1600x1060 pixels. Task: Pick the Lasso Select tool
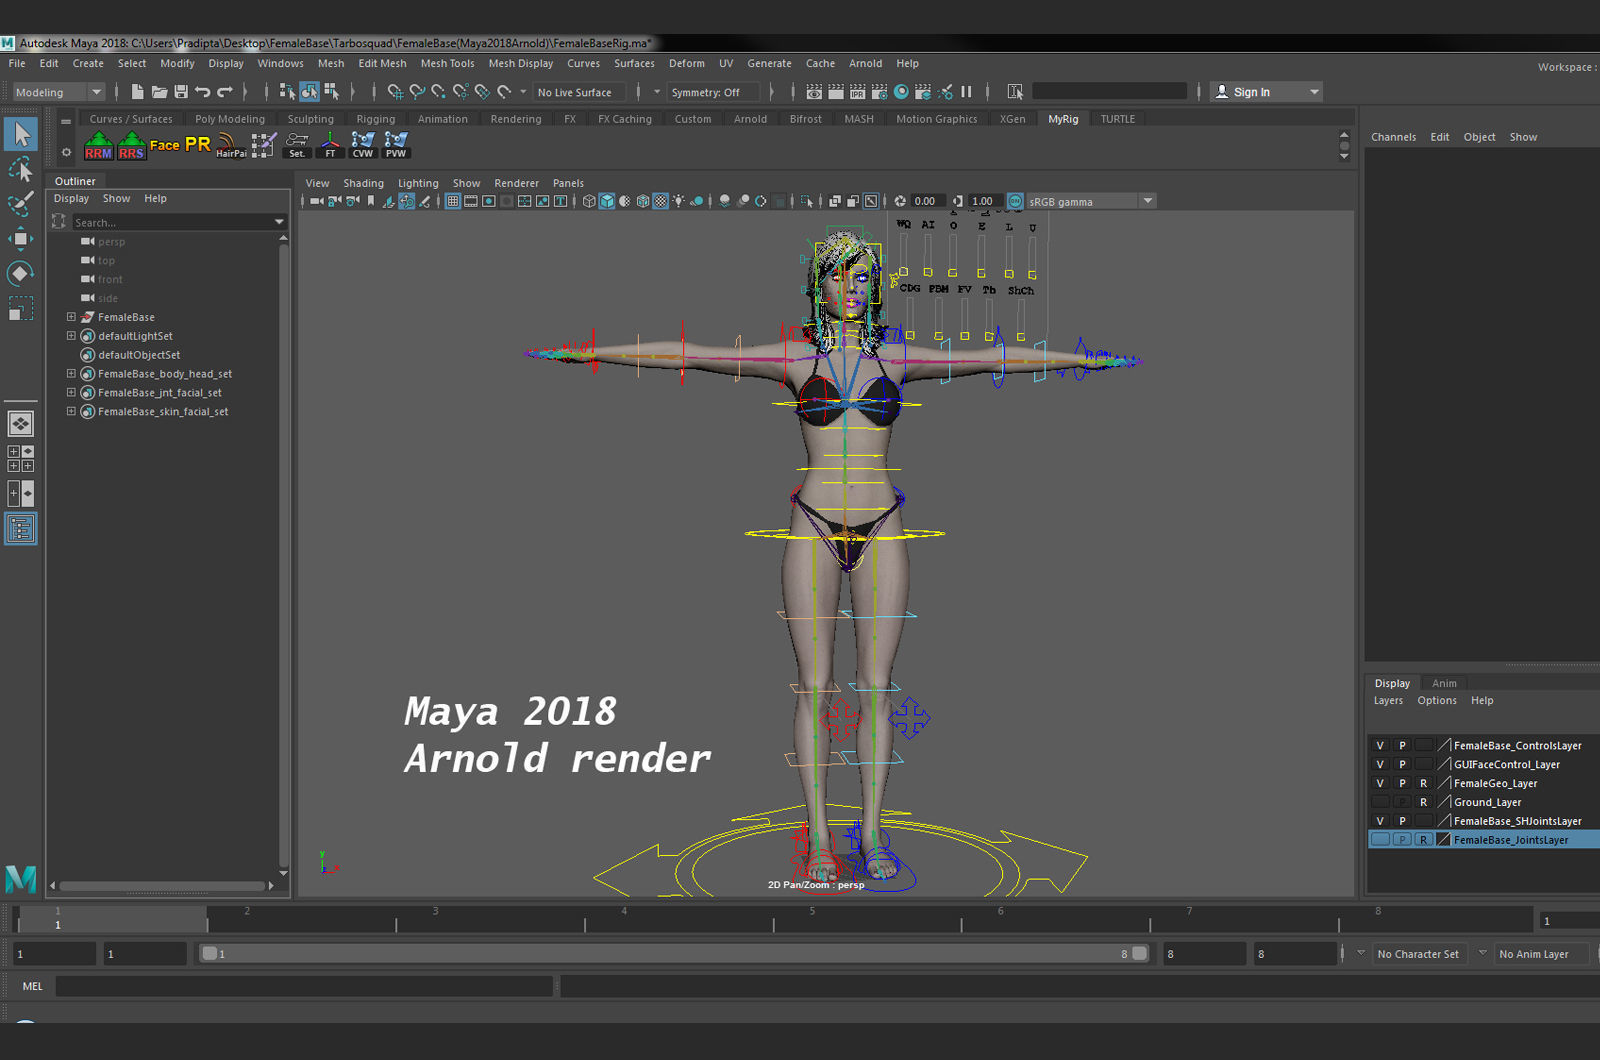click(x=21, y=169)
